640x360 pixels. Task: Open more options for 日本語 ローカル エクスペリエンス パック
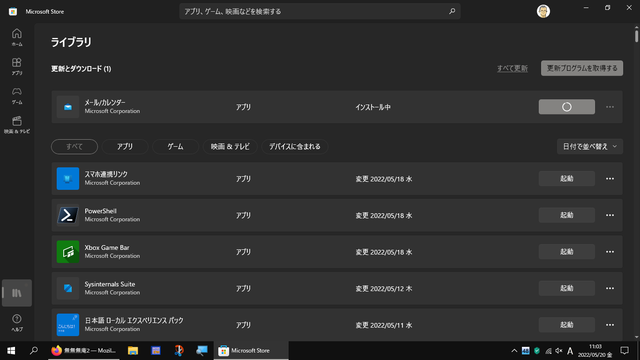click(610, 325)
